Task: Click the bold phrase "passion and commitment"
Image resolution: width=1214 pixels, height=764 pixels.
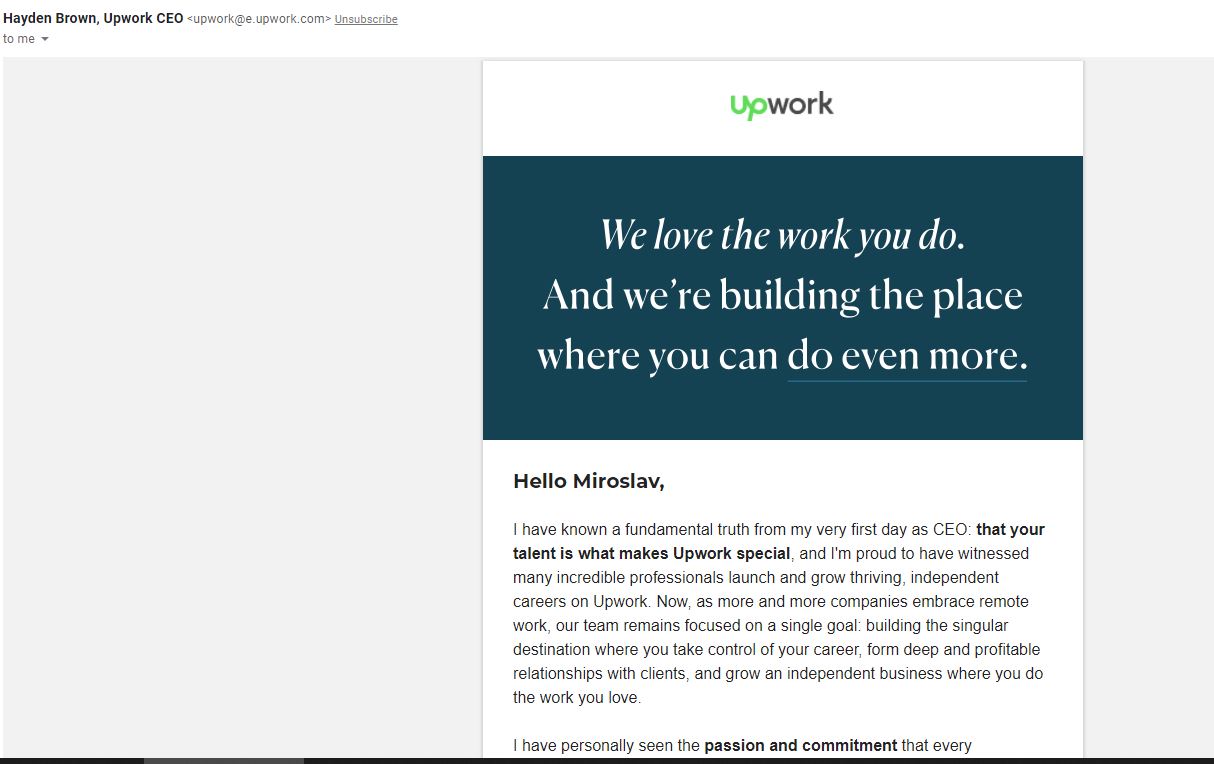Action: (801, 745)
